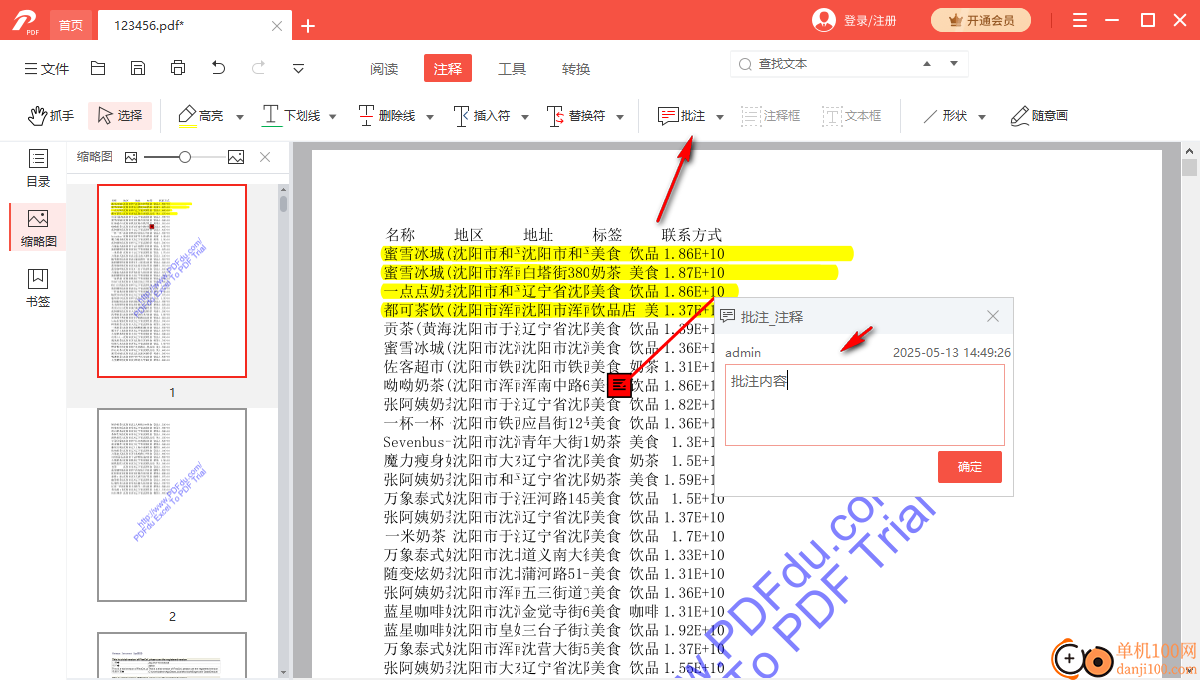Open the 删除线 dropdown arrow

coord(430,117)
